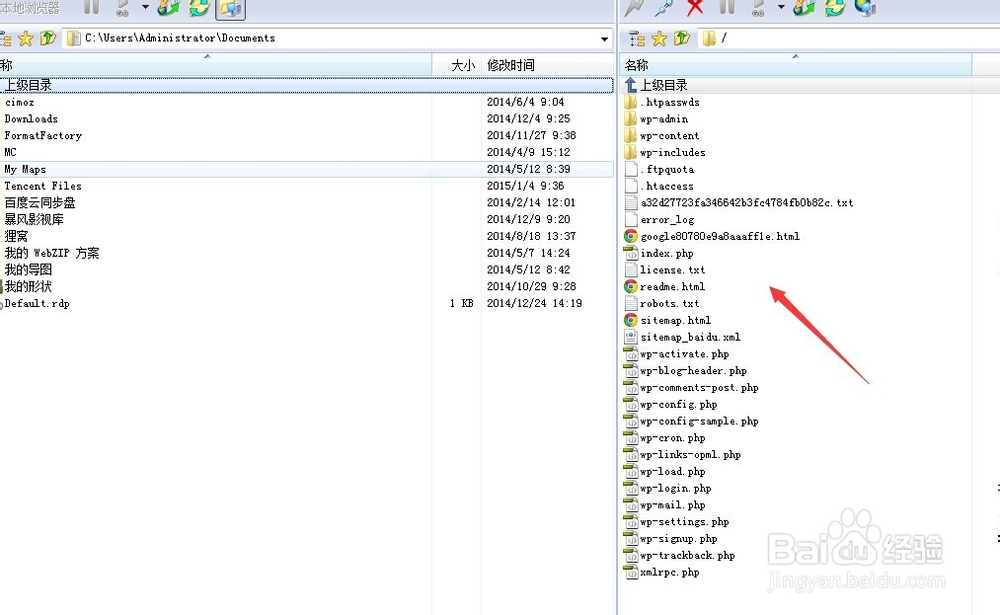Select the wp-admin remote folder
Viewport: 1000px width, 615px height.
tap(656, 119)
